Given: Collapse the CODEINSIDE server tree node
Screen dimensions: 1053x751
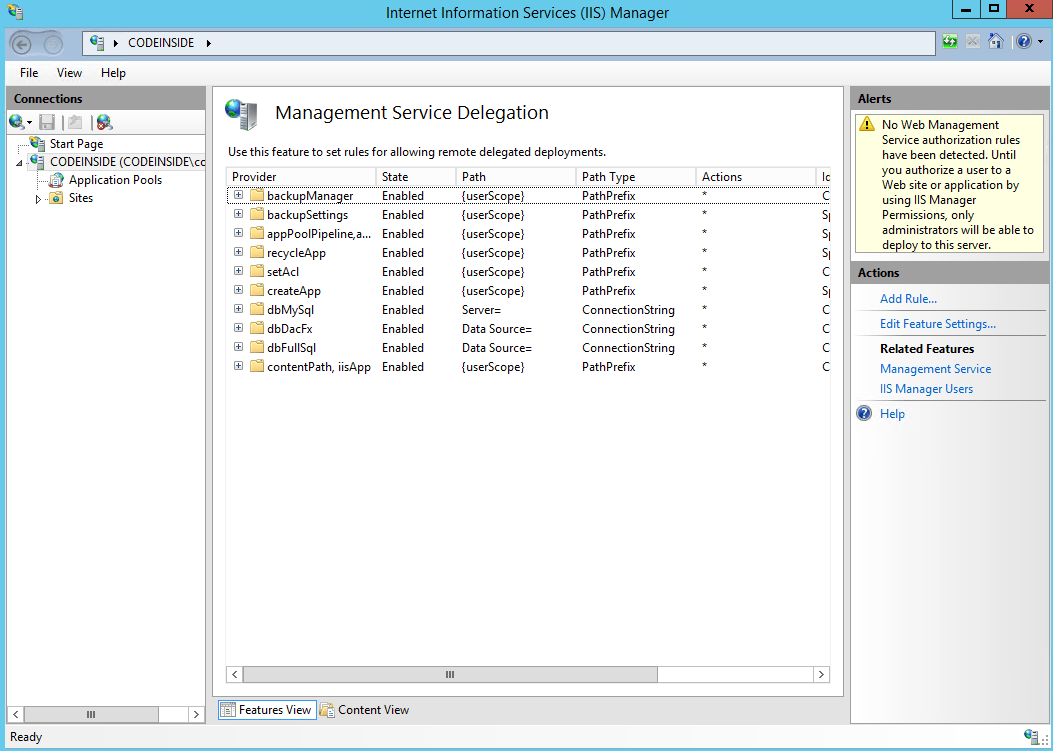Looking at the screenshot, I should [19, 163].
